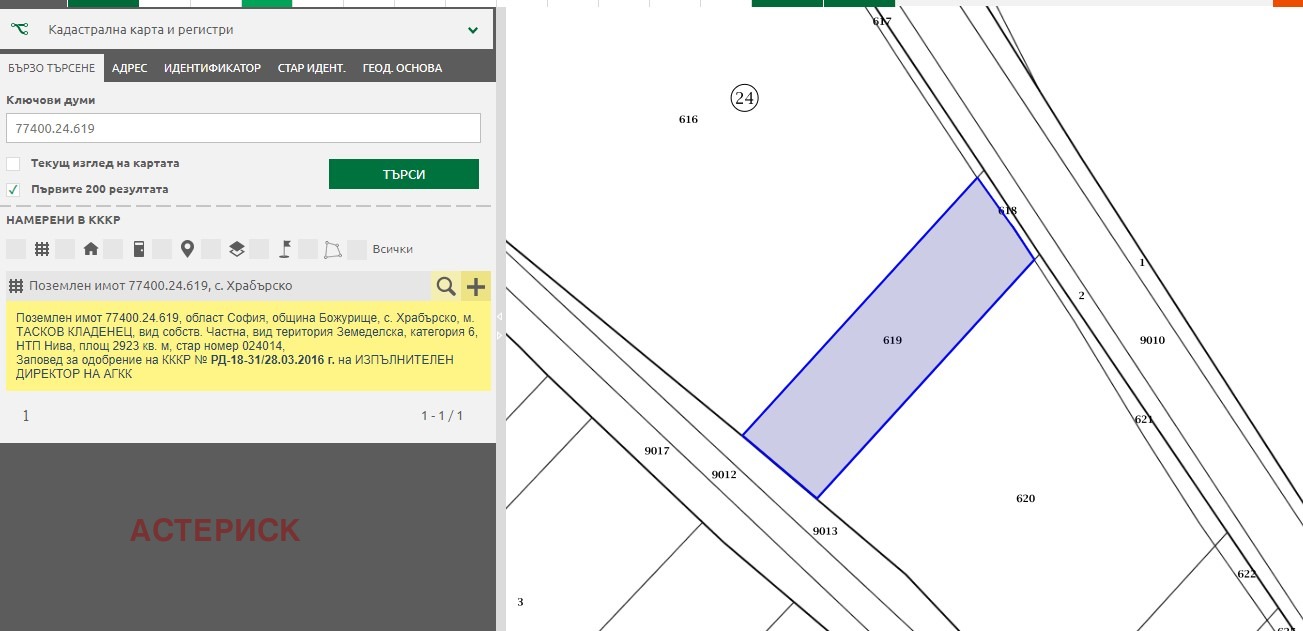This screenshot has height=631, width=1303.
Task: Select the stacked layers filter icon
Action: [x=236, y=249]
